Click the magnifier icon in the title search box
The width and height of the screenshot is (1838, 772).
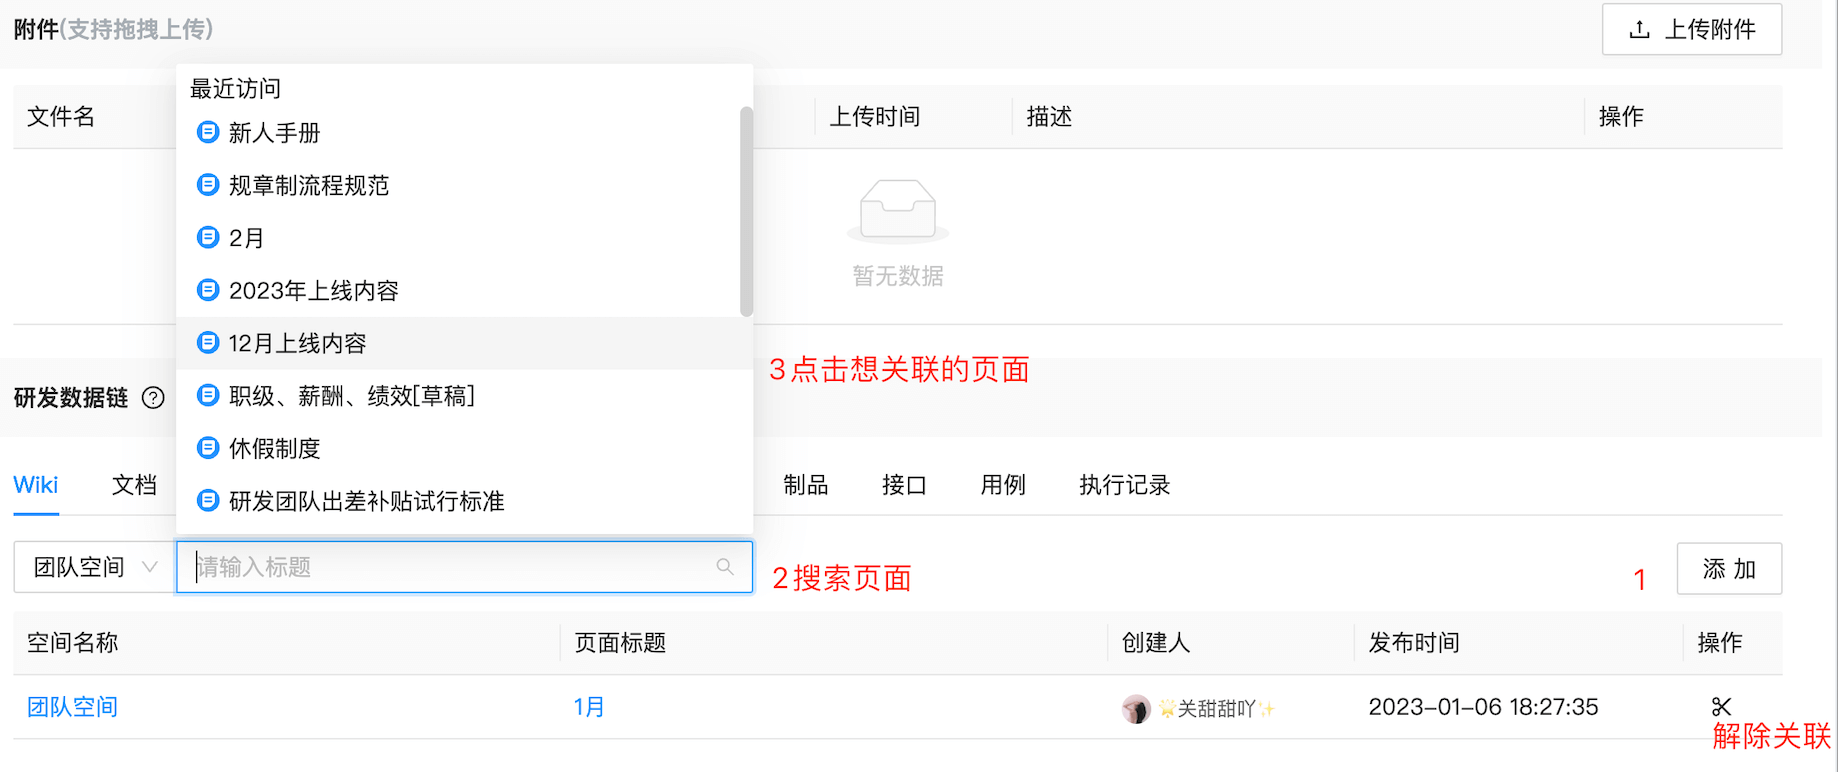pos(724,567)
